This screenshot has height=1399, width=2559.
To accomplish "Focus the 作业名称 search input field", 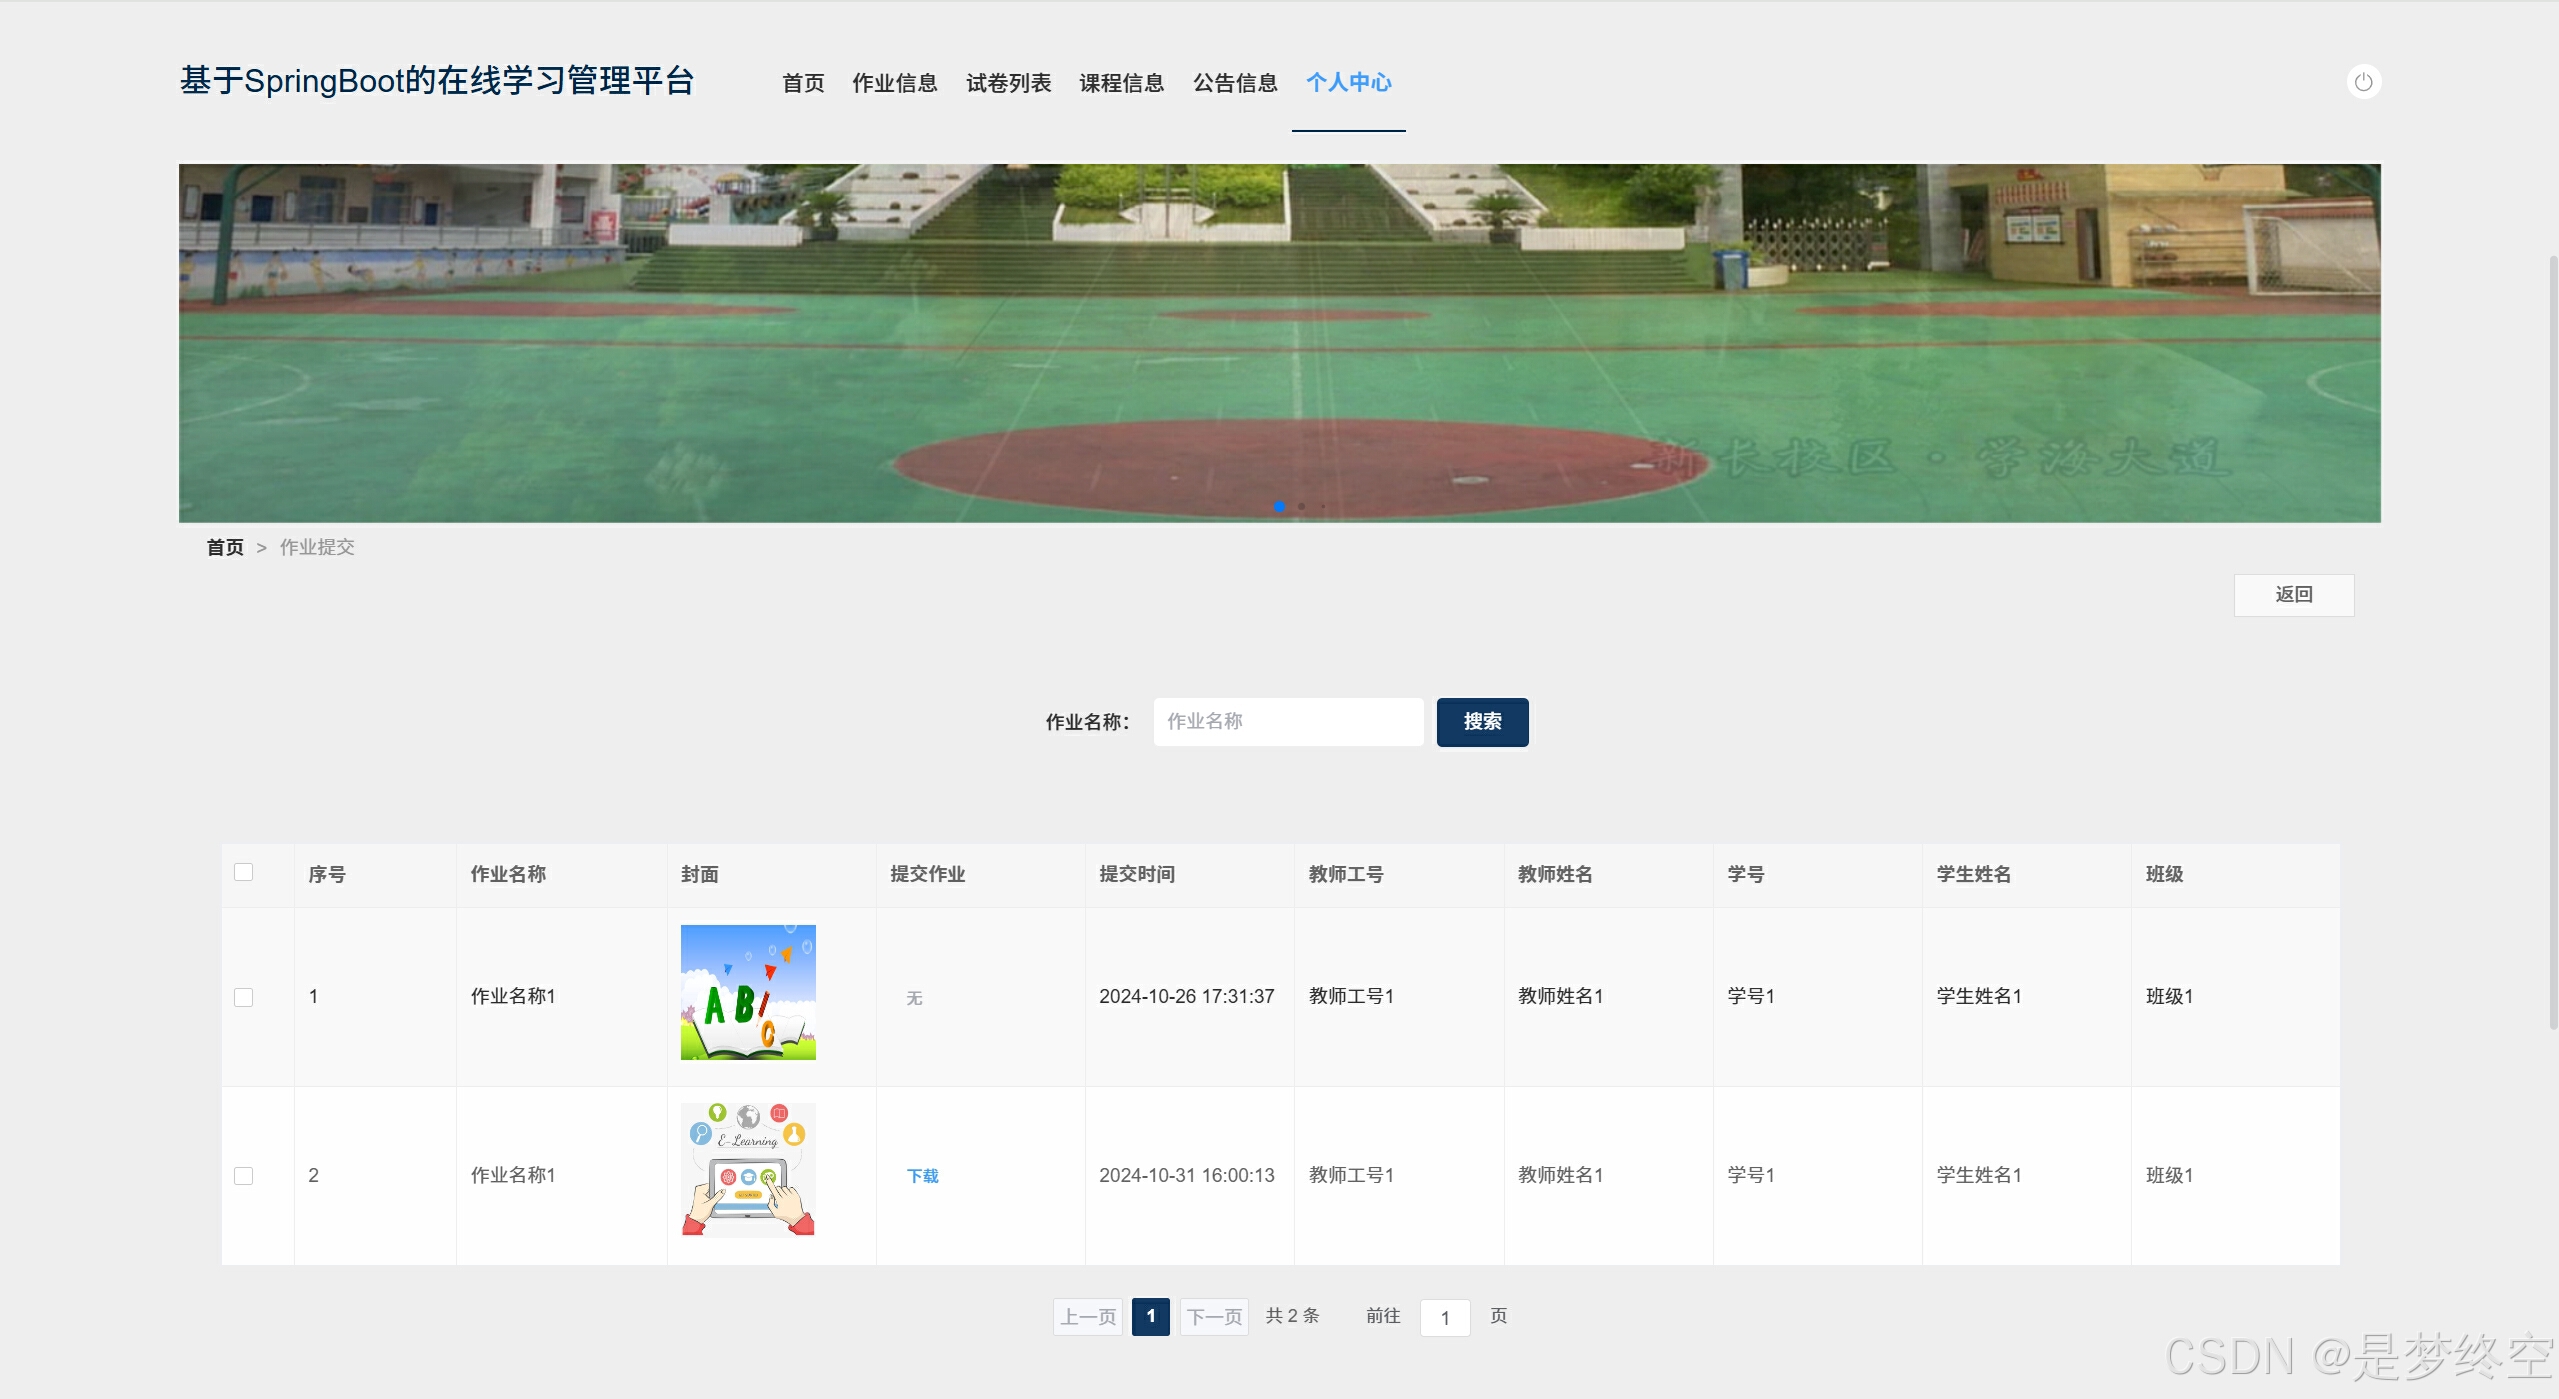I will pos(1287,722).
